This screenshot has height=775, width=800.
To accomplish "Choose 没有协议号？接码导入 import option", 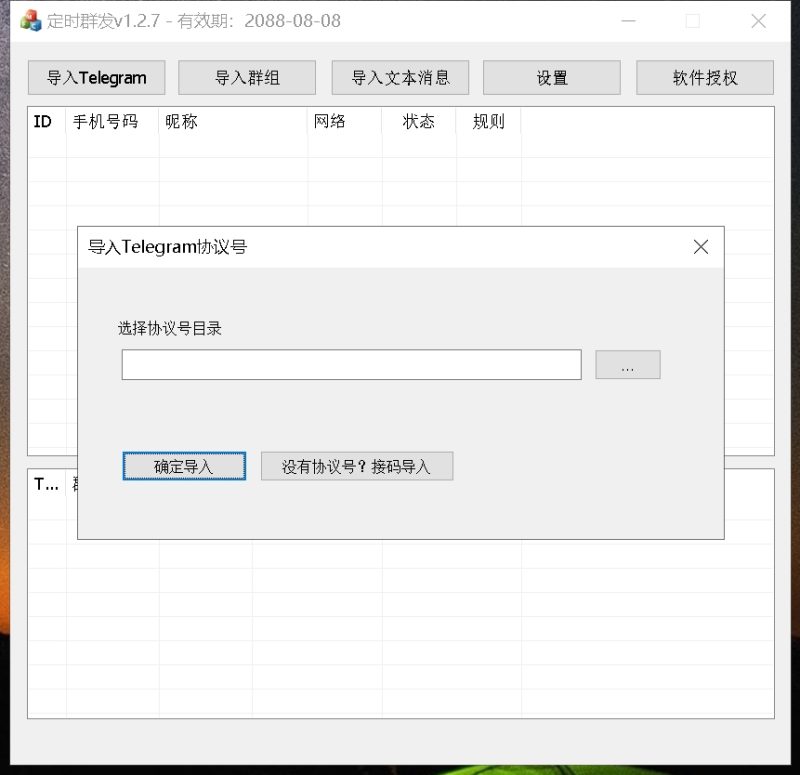I will pos(356,466).
